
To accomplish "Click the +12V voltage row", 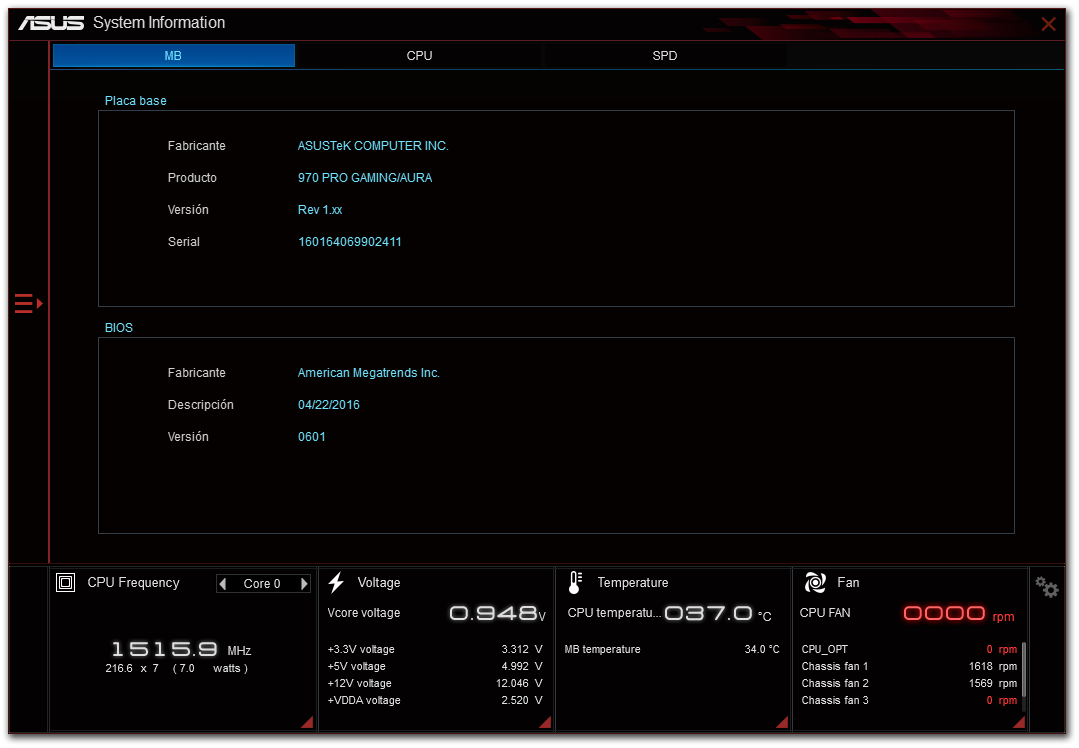I will pyautogui.click(x=435, y=683).
